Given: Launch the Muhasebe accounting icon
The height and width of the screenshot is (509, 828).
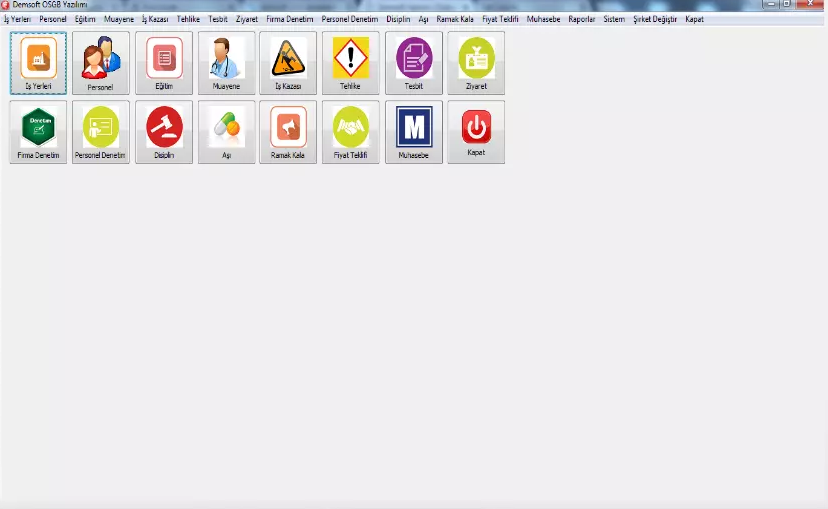Looking at the screenshot, I should pyautogui.click(x=413, y=131).
